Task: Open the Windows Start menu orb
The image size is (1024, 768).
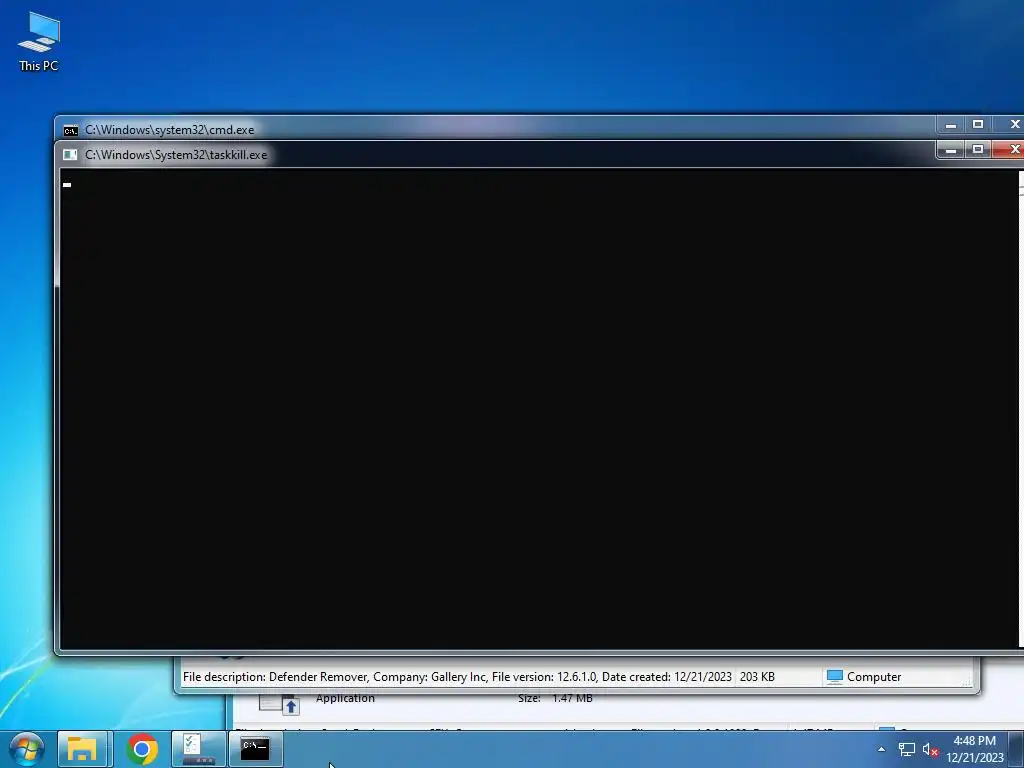Action: click(x=27, y=749)
